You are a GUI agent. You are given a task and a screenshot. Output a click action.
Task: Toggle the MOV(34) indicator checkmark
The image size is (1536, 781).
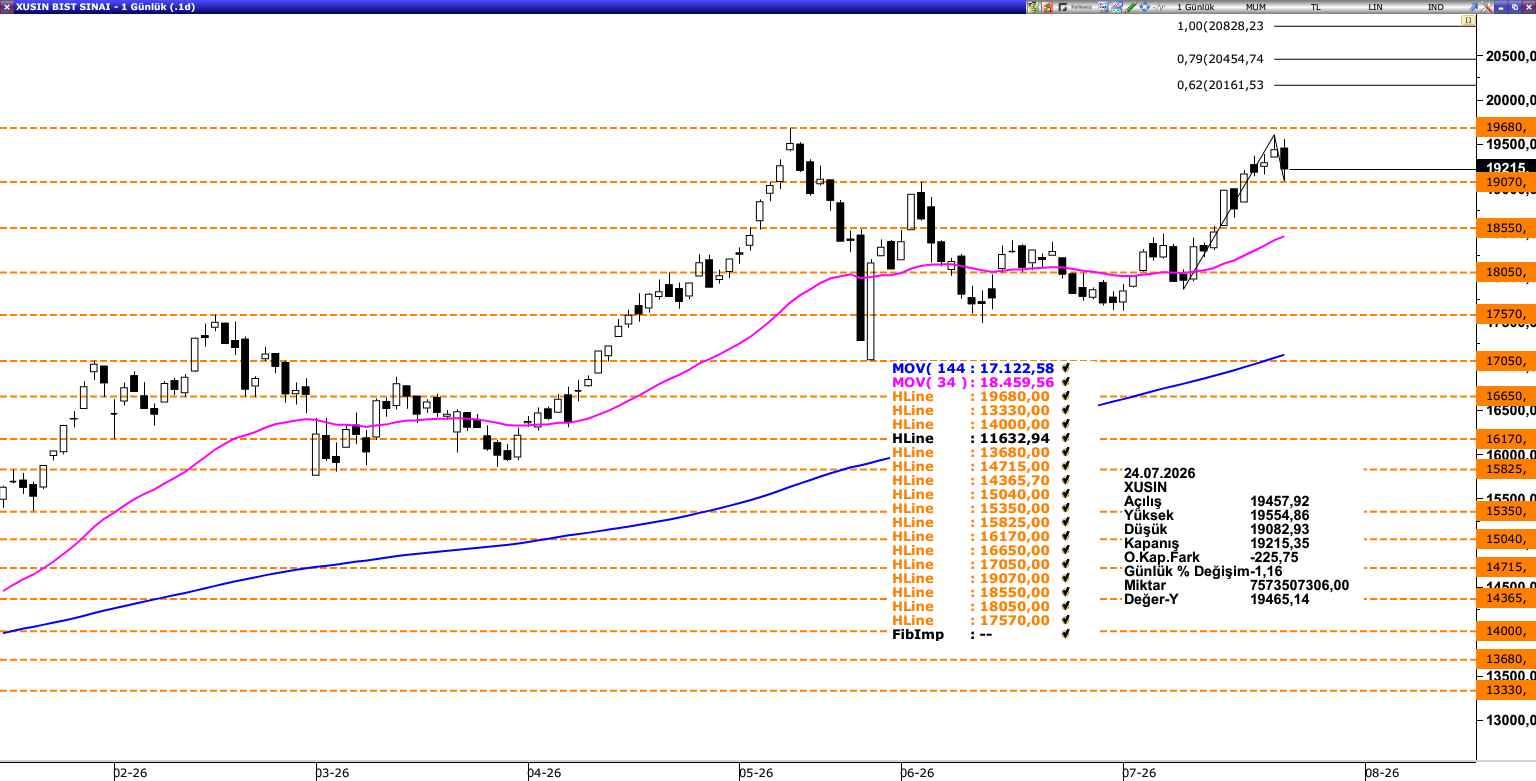click(x=1066, y=382)
